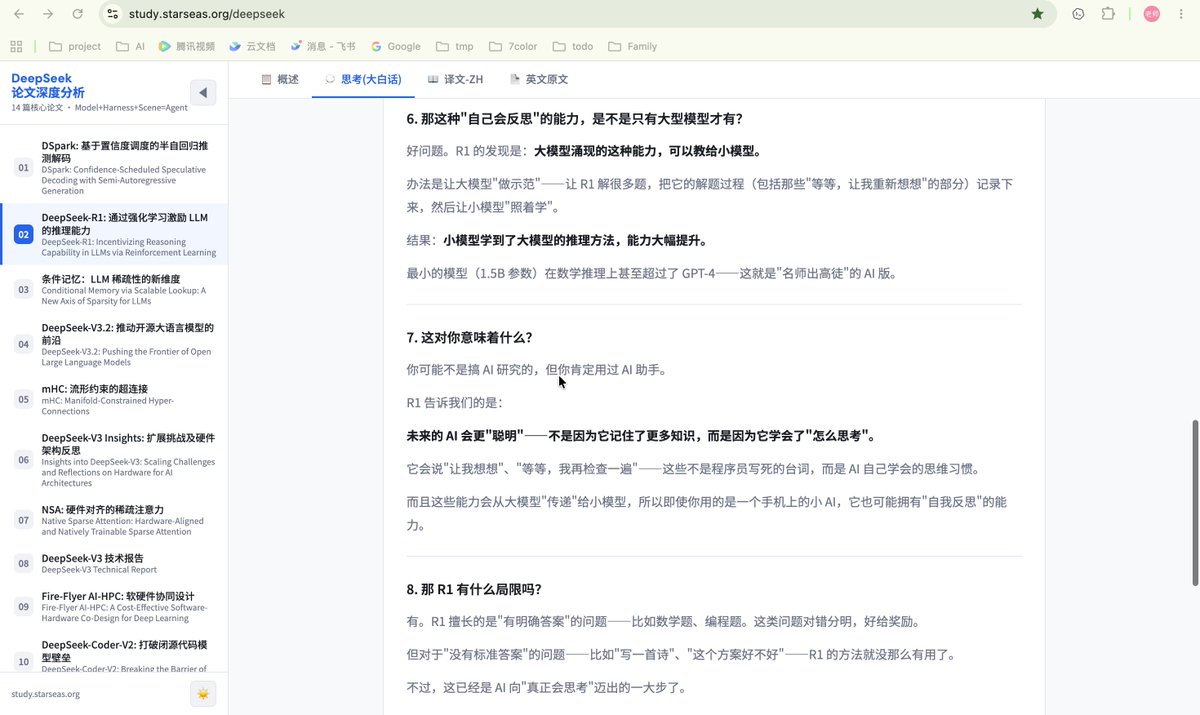The width and height of the screenshot is (1200, 715).
Task: Open the Chrome profile avatar
Action: pyautogui.click(x=1151, y=14)
